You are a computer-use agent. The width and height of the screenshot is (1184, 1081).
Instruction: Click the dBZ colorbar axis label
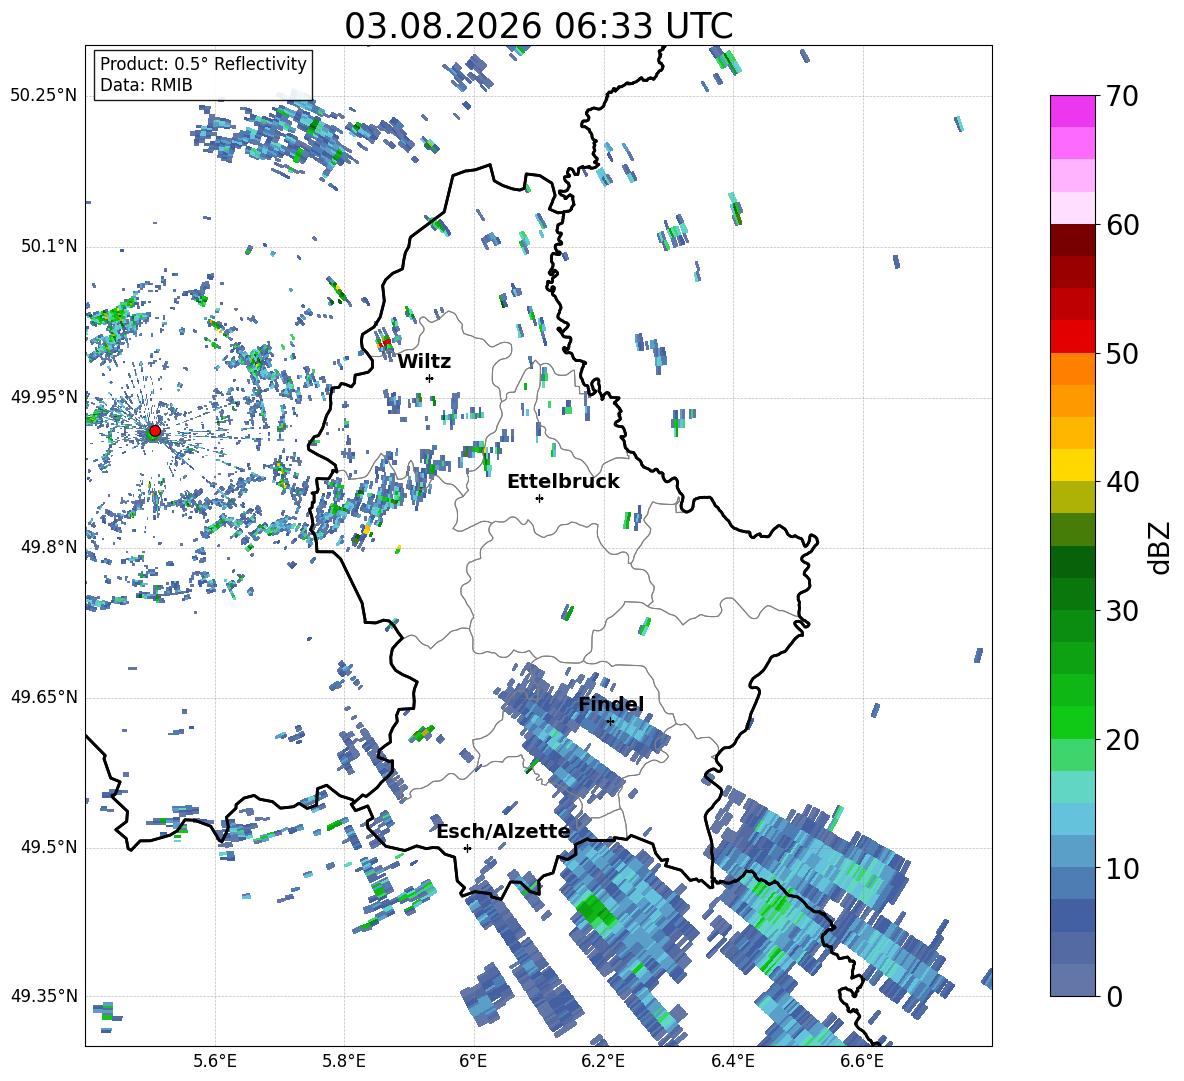coord(1160,547)
